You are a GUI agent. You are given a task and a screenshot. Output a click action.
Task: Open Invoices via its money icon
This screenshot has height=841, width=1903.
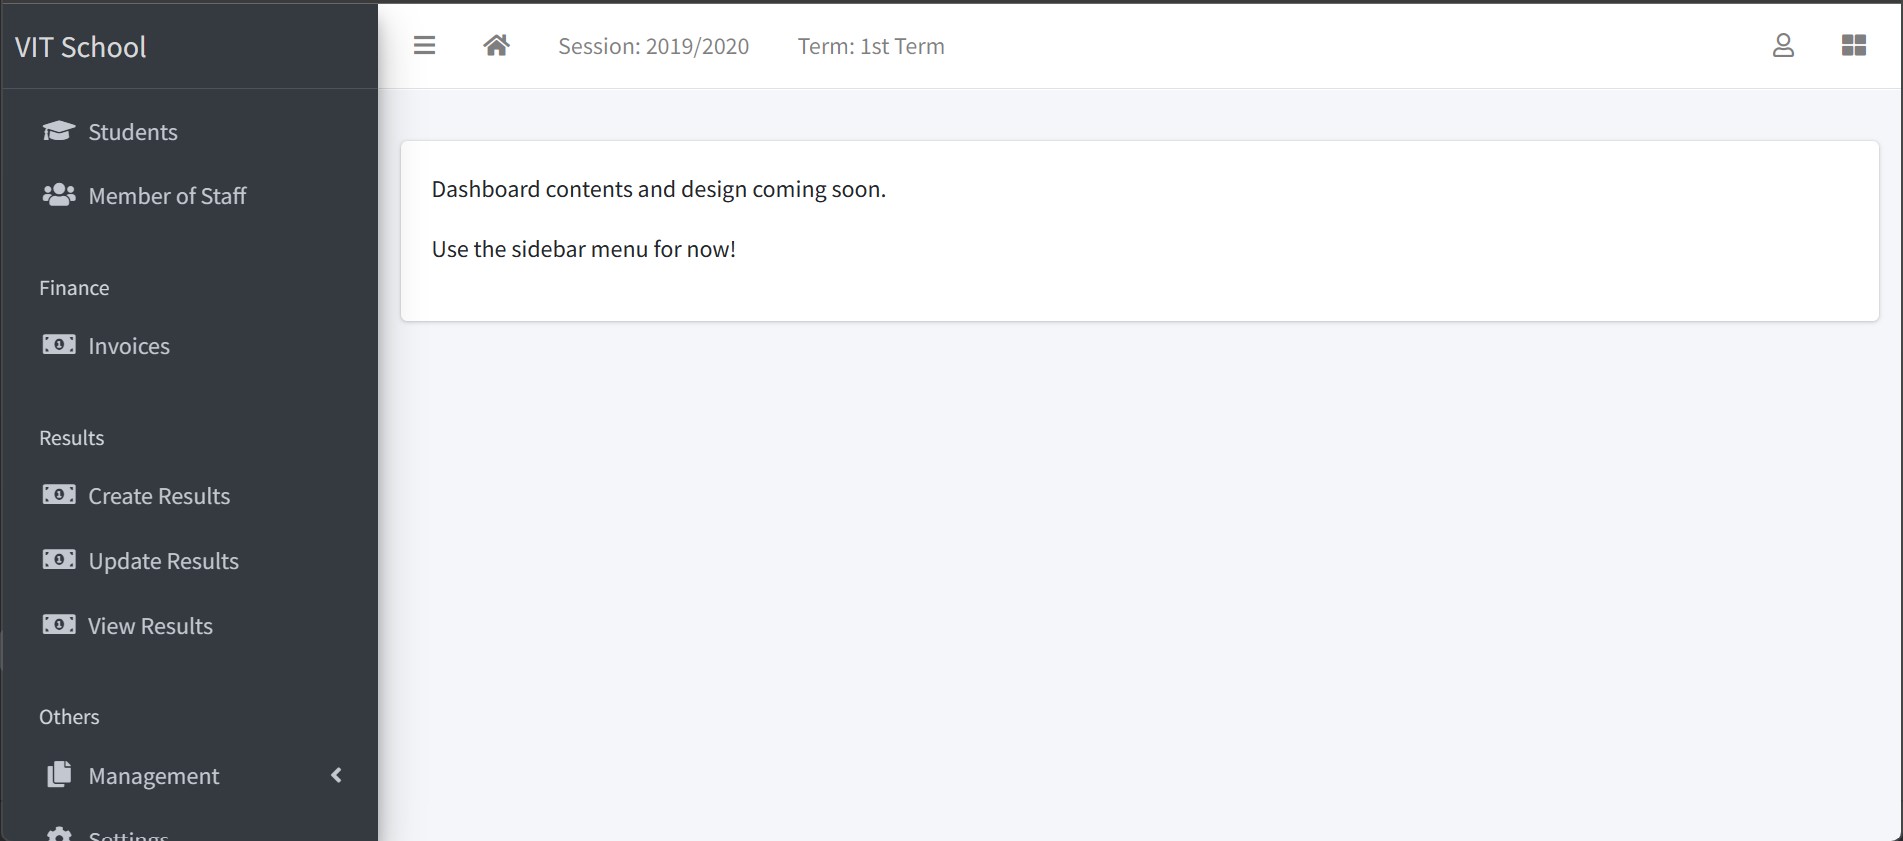tap(58, 345)
